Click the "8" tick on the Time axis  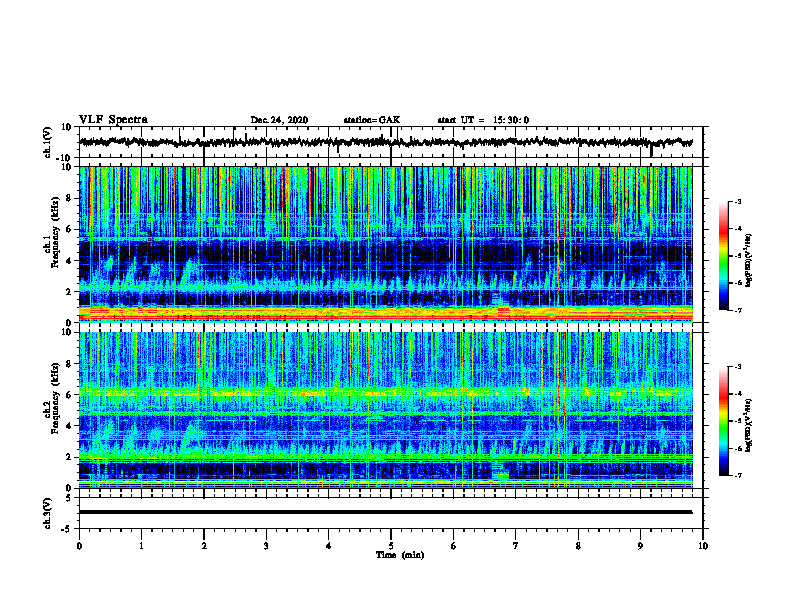tap(578, 546)
